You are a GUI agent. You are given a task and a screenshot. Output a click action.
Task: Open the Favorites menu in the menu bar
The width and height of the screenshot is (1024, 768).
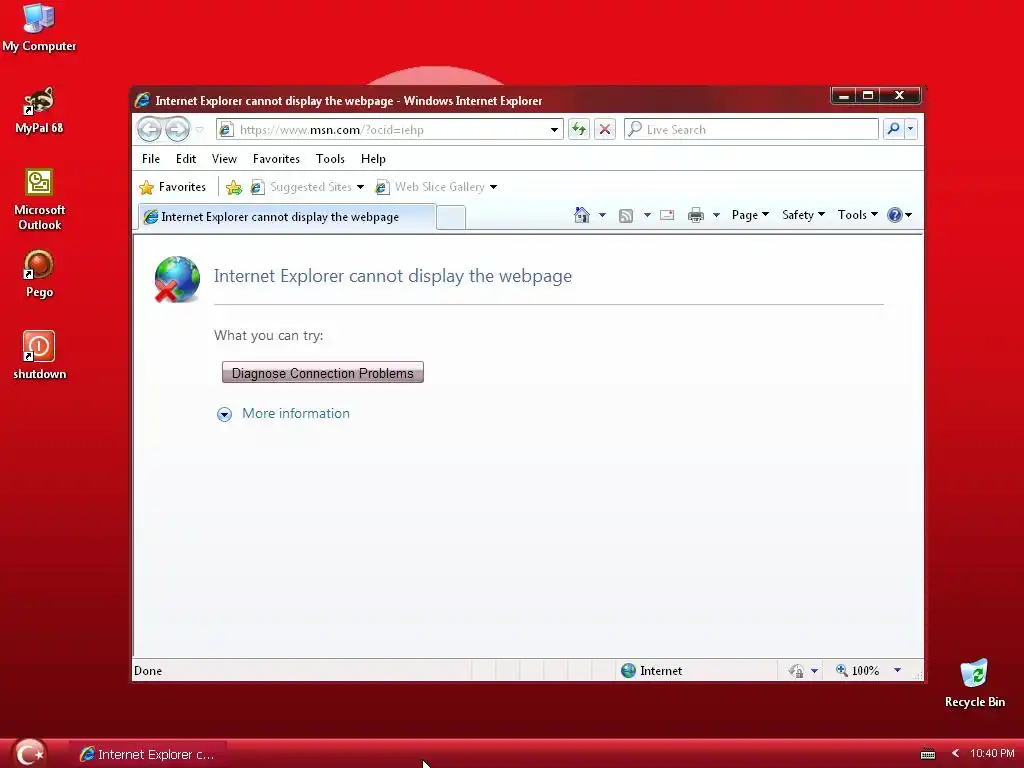(276, 159)
